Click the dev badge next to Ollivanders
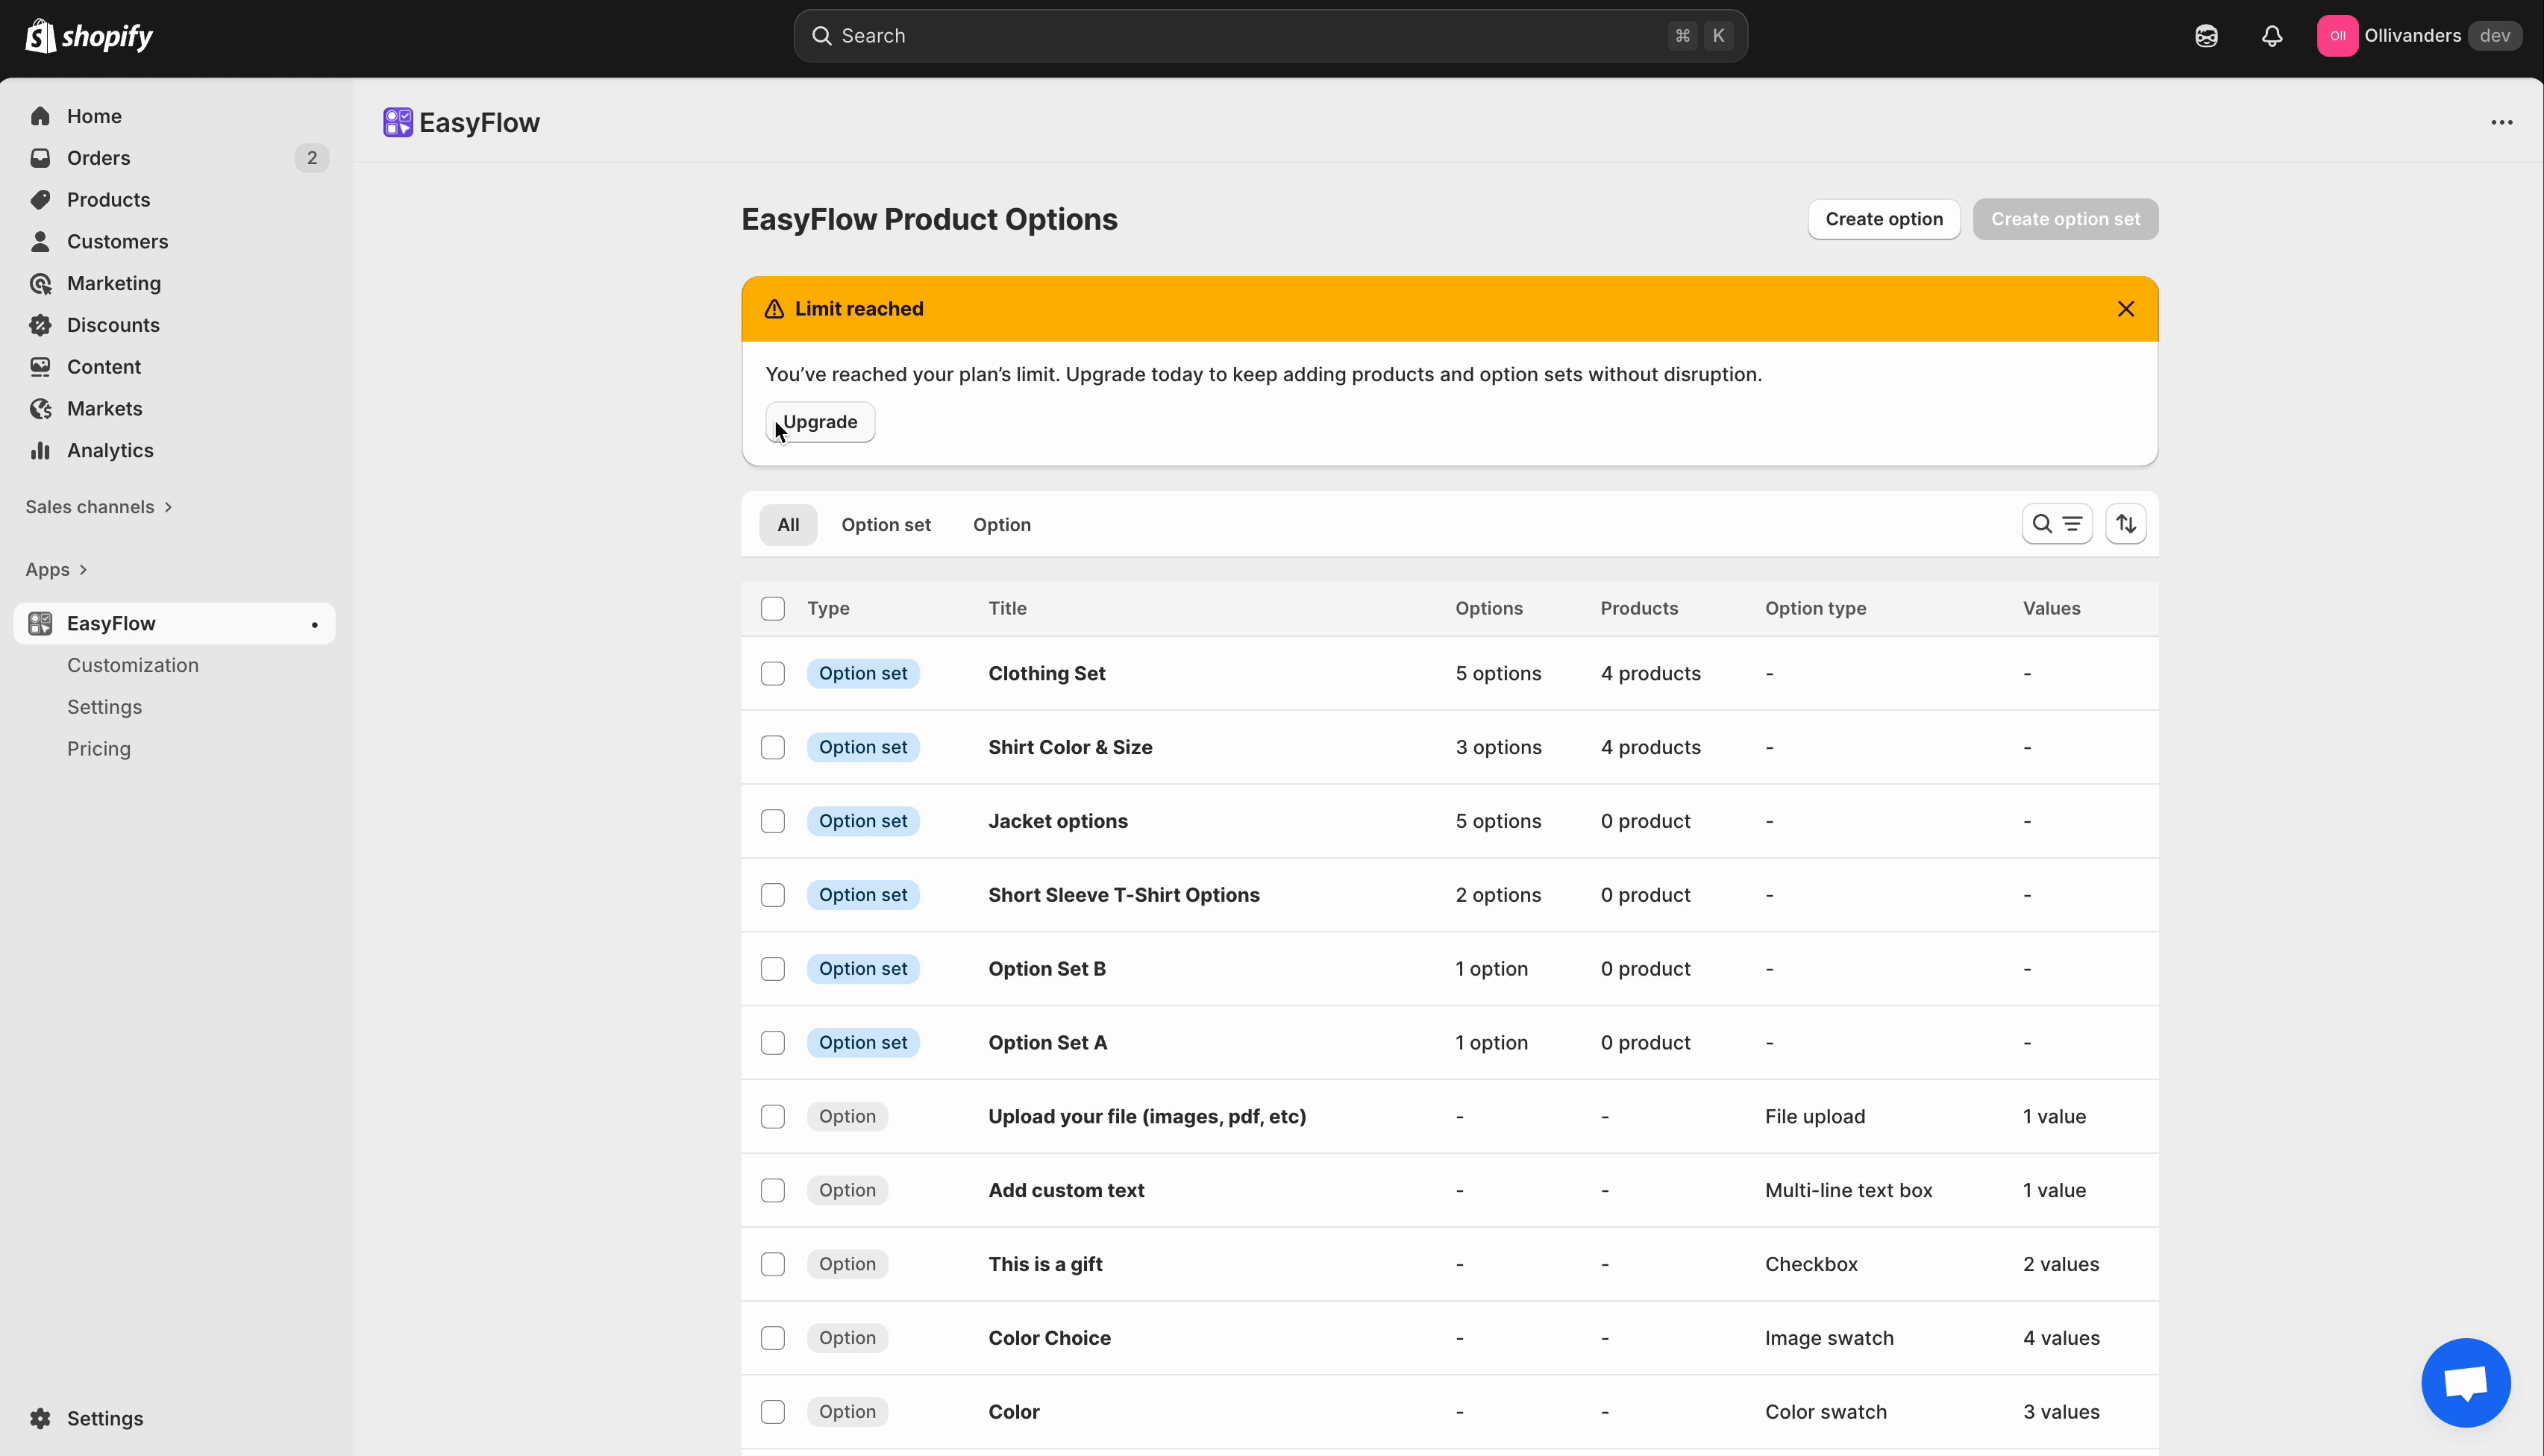Image resolution: width=2544 pixels, height=1456 pixels. coord(2495,36)
